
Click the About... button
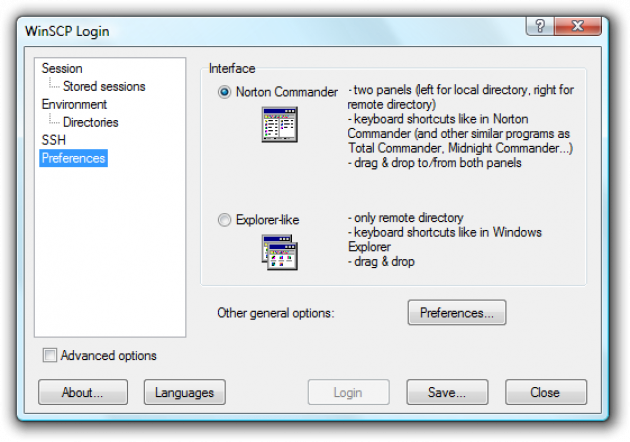83,392
